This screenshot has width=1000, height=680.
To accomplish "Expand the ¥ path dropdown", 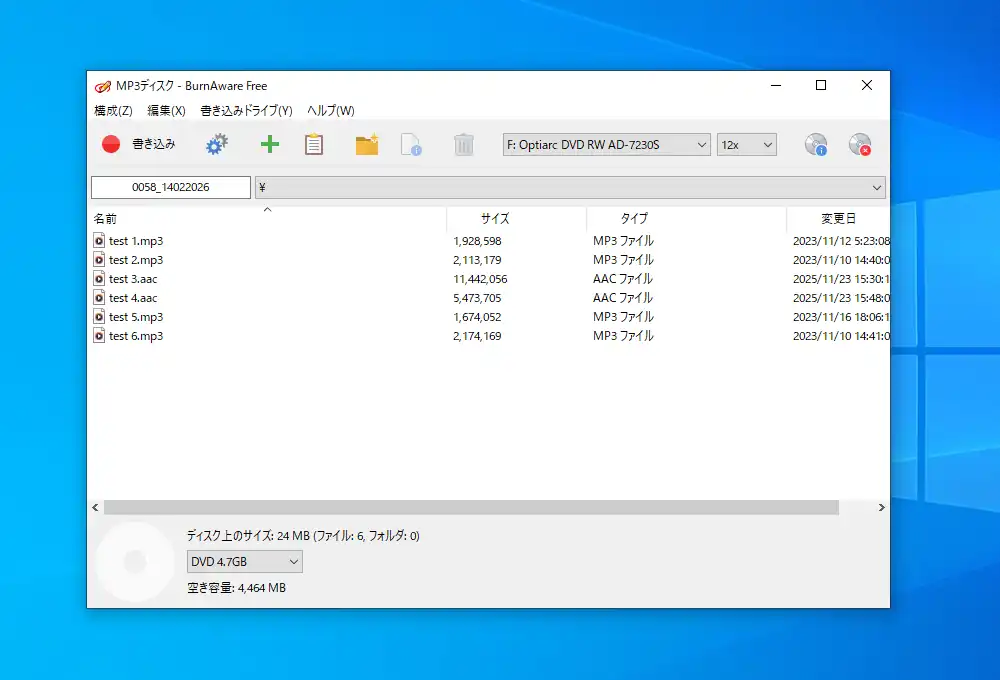I will (878, 187).
